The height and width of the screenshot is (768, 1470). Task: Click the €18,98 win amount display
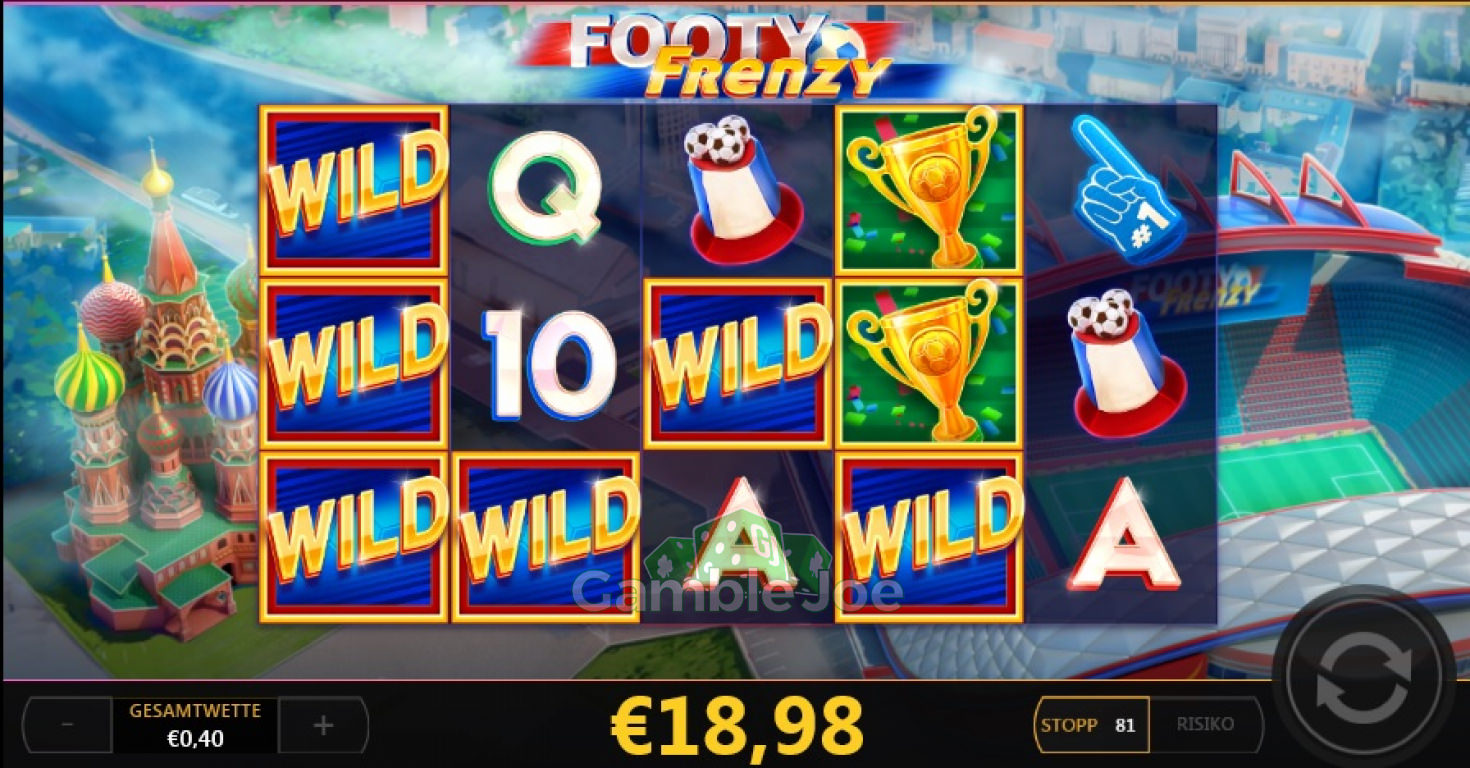[737, 725]
